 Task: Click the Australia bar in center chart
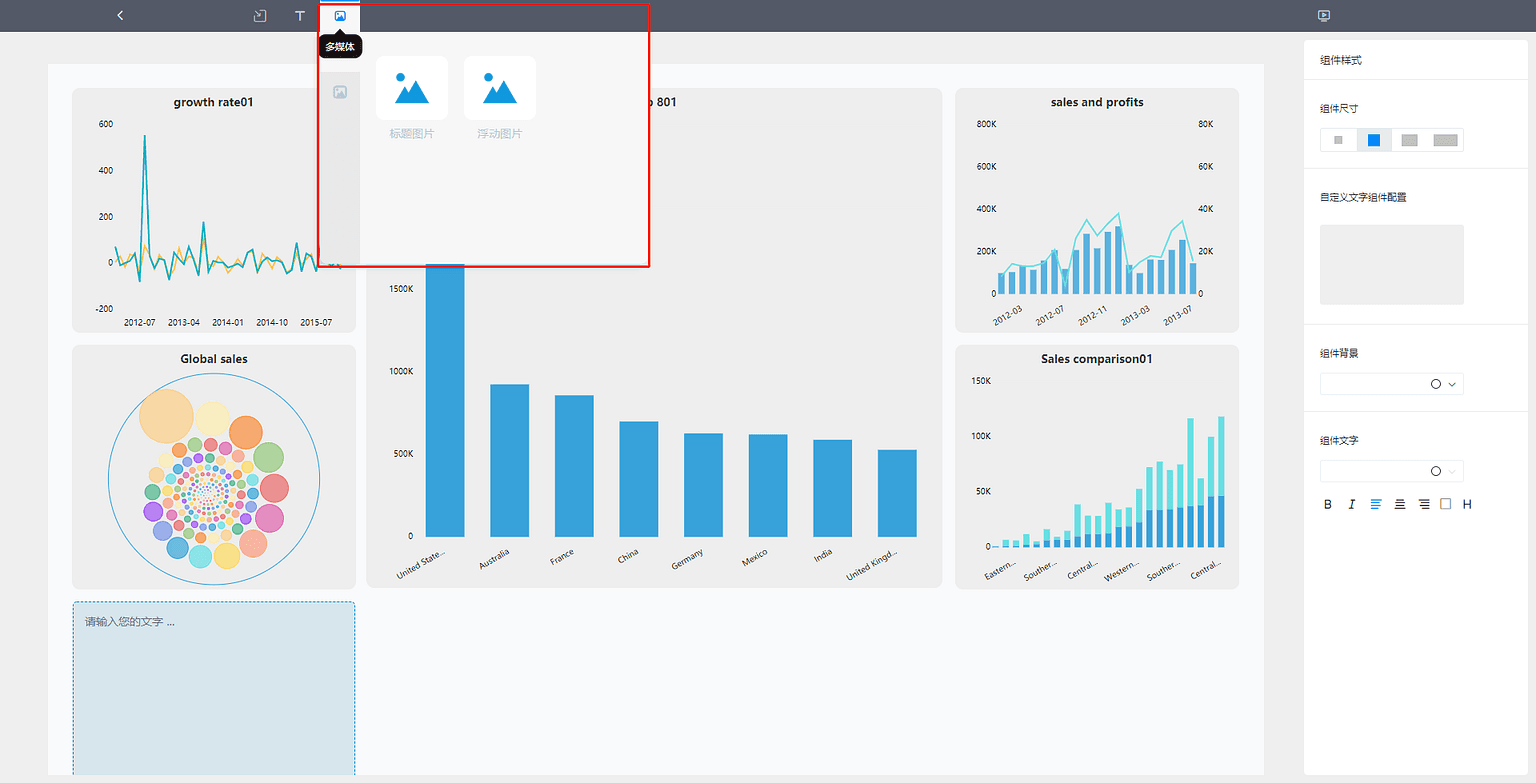coord(509,461)
